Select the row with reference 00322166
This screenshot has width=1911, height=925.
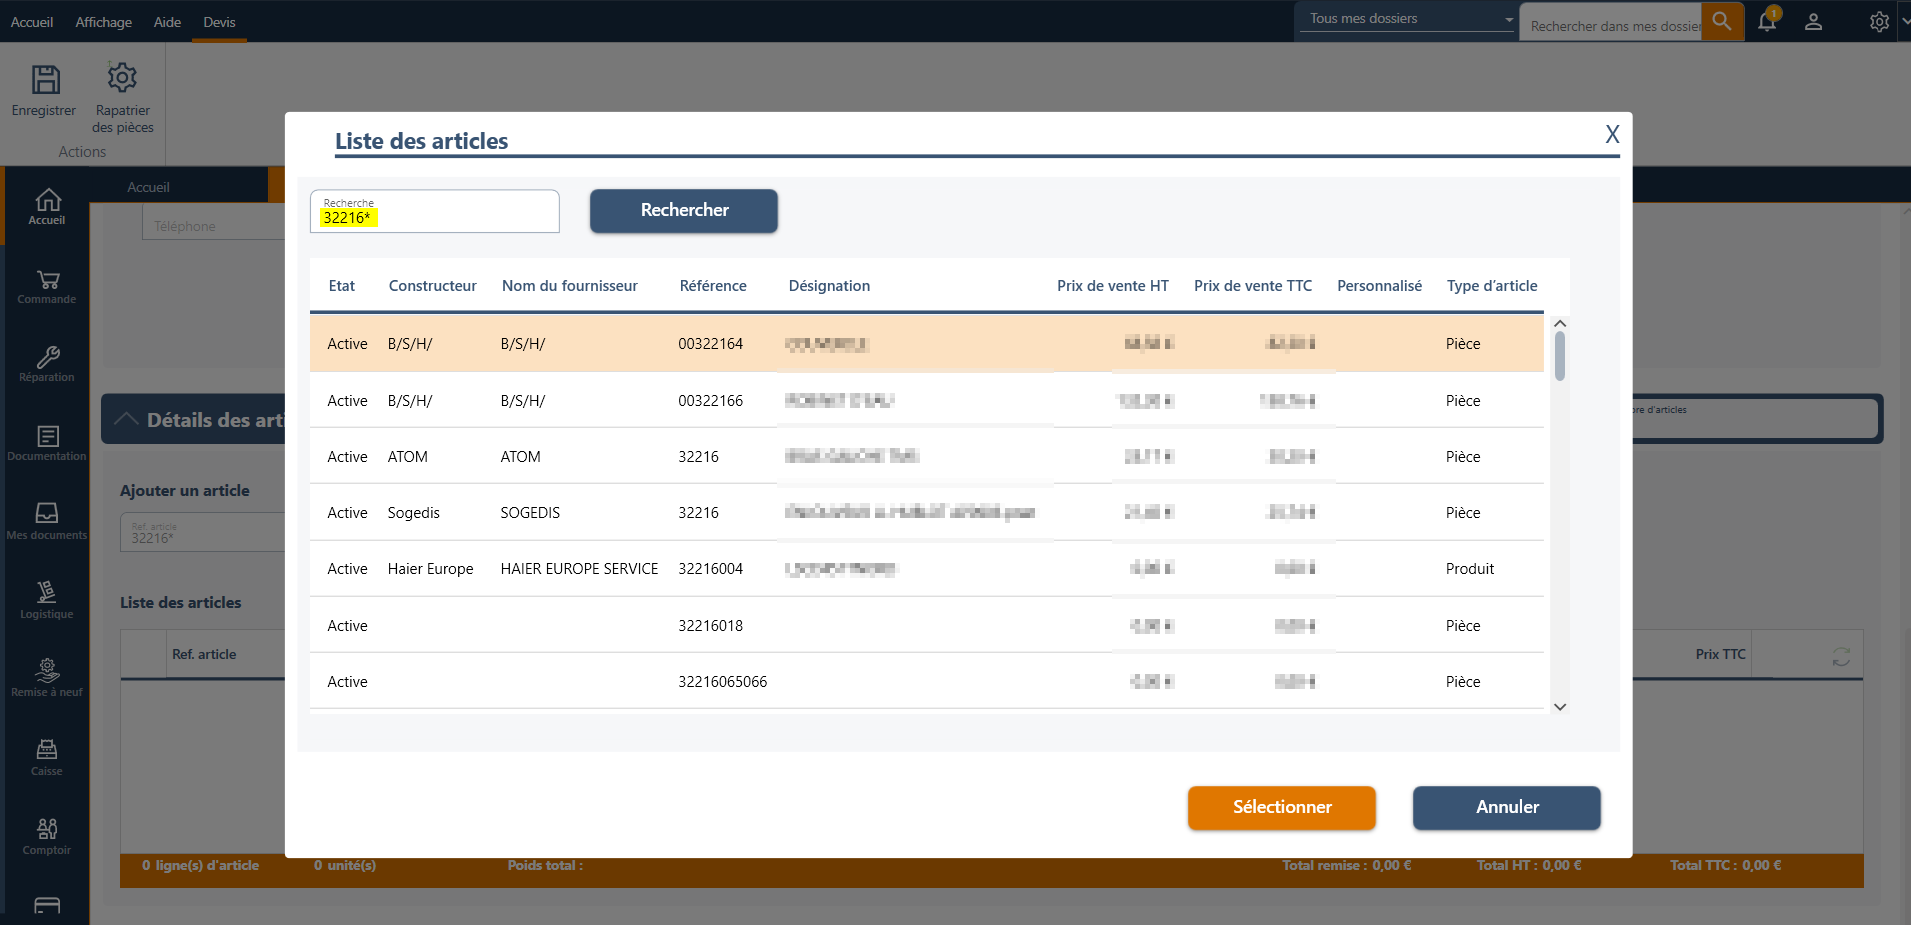click(x=927, y=400)
